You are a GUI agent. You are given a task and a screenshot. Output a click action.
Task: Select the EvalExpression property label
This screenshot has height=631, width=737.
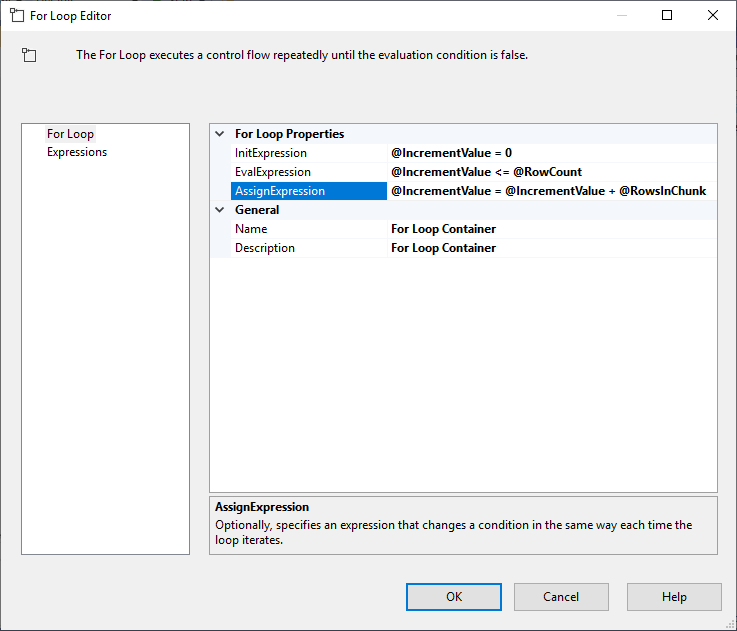click(272, 172)
